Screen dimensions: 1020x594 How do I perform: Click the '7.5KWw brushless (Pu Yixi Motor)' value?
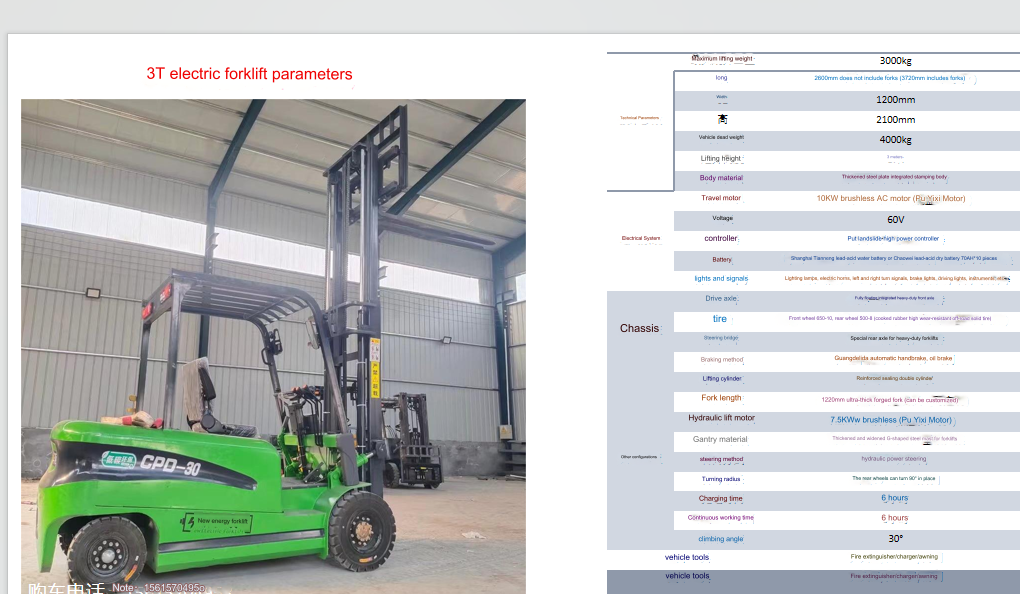(891, 420)
